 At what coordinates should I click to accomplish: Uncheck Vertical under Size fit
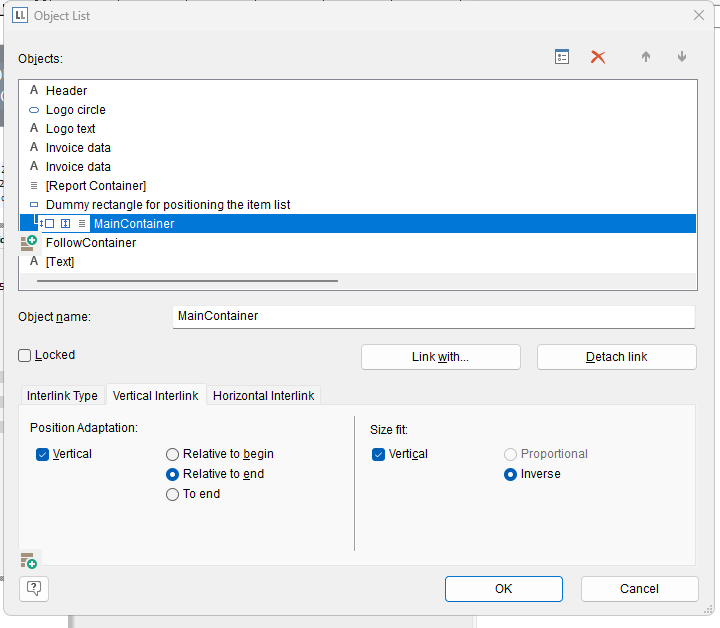click(x=378, y=454)
